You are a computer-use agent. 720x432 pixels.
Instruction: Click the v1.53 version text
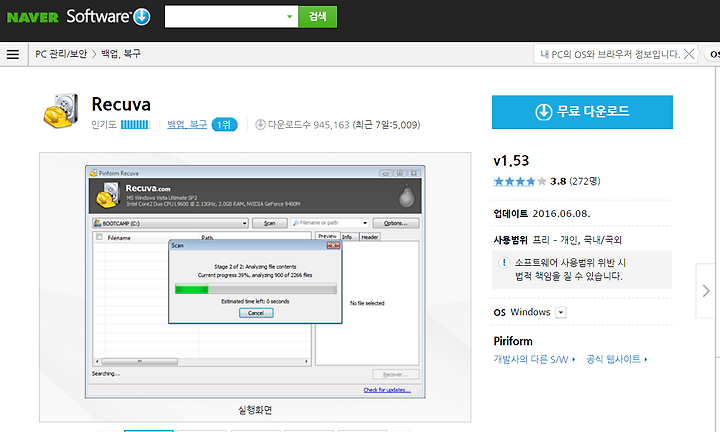click(x=511, y=161)
